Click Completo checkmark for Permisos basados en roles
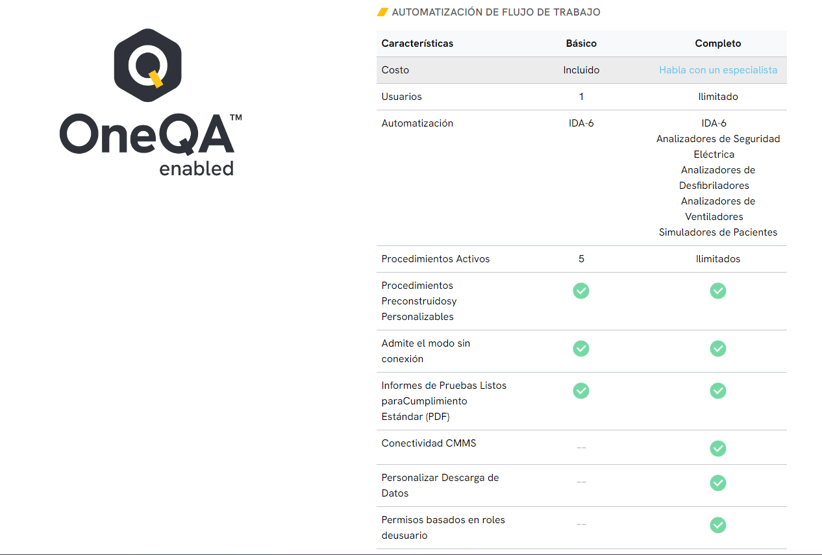The image size is (822, 555). click(x=718, y=525)
